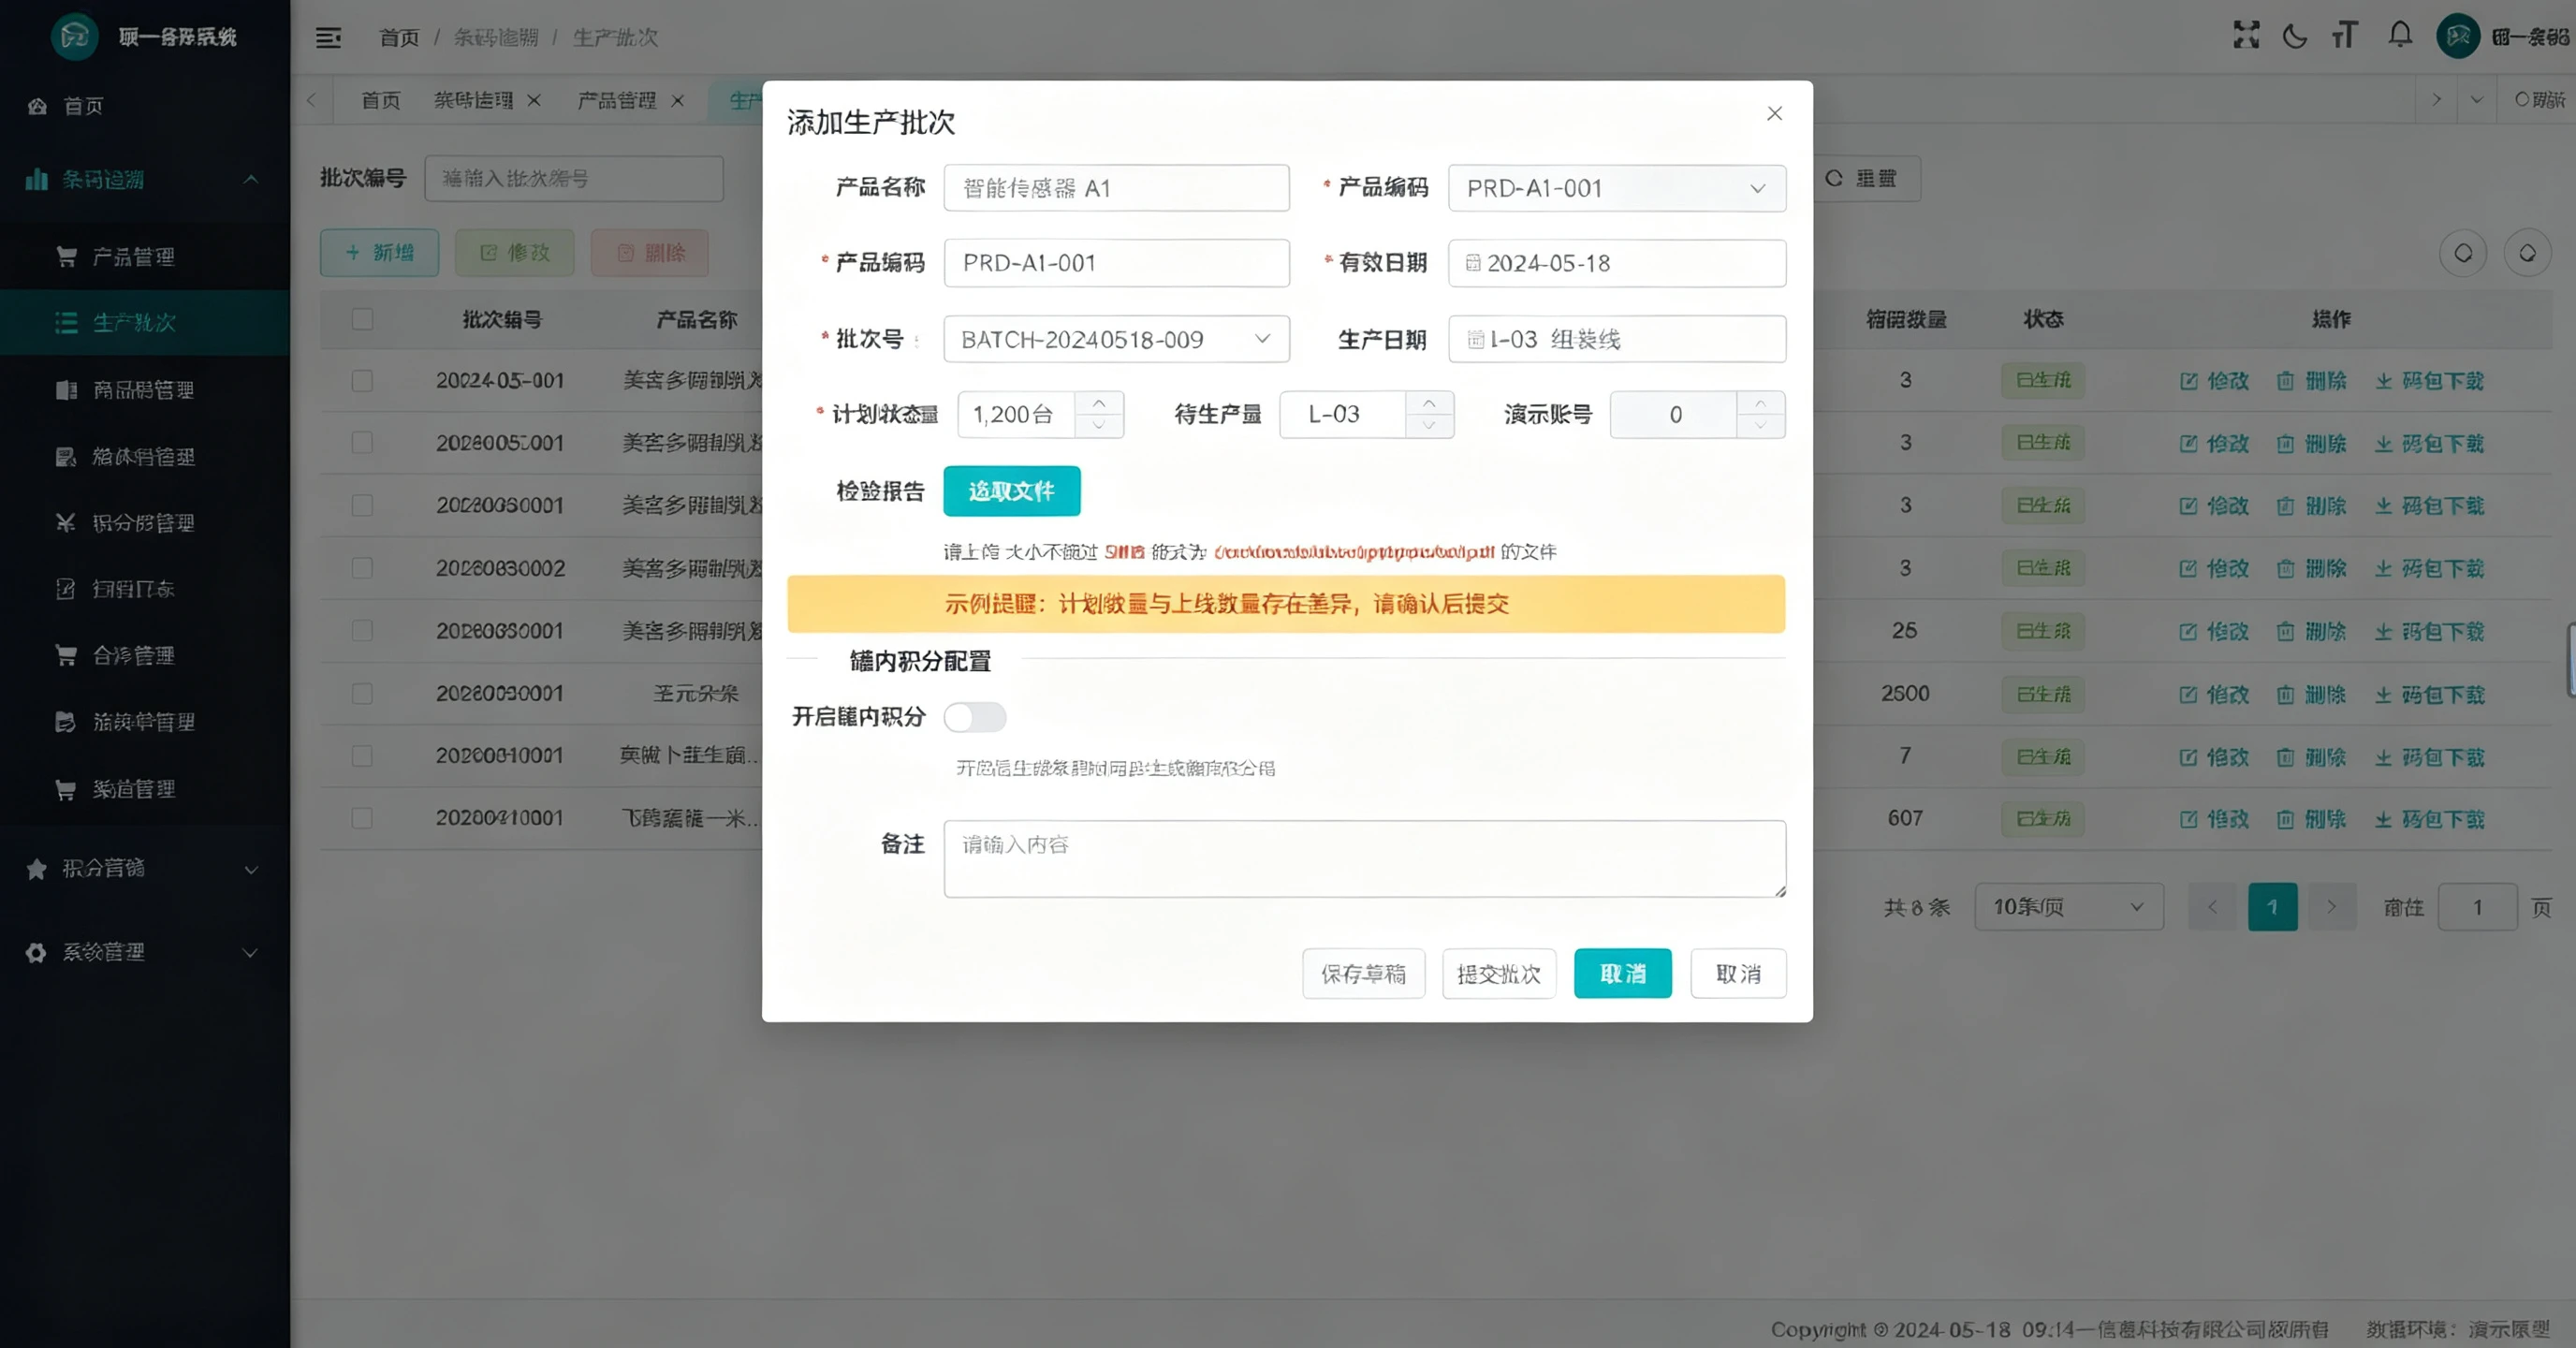Open the font size icon

click(2345, 36)
